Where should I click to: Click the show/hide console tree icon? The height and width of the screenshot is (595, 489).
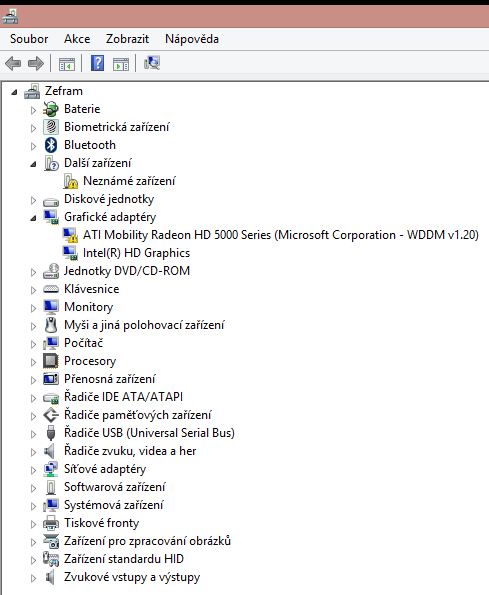coord(67,64)
